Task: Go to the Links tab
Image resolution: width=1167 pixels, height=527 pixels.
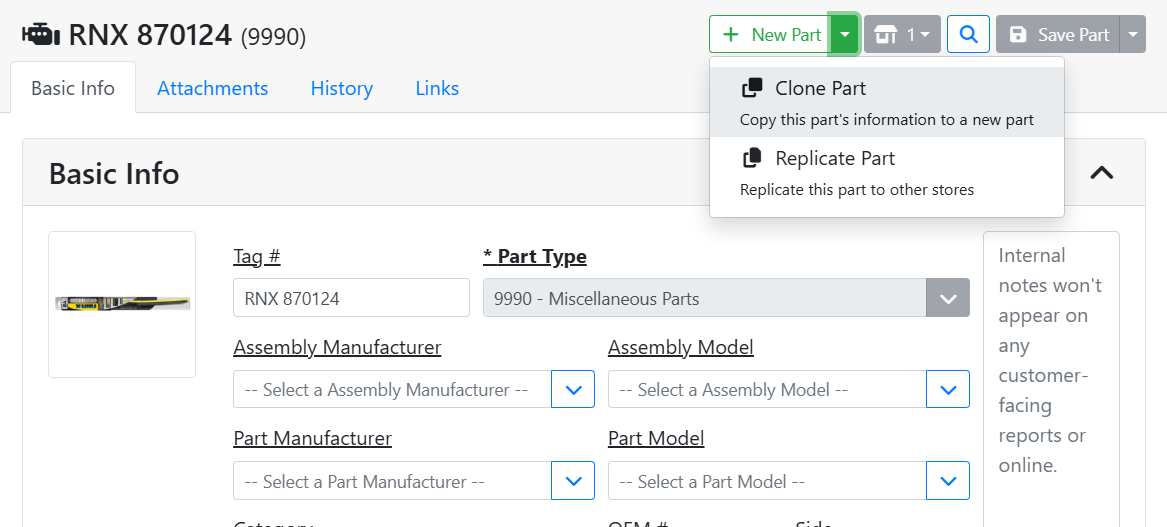Action: click(x=437, y=88)
